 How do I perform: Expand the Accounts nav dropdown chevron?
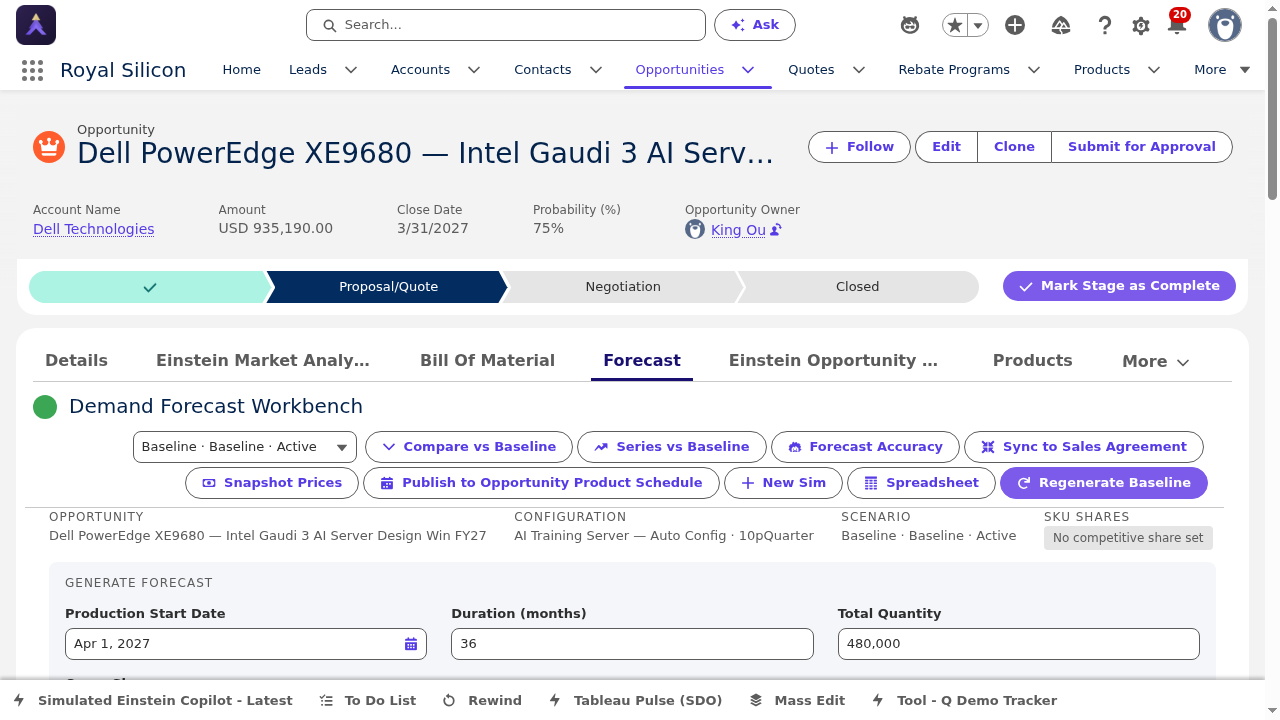[474, 70]
